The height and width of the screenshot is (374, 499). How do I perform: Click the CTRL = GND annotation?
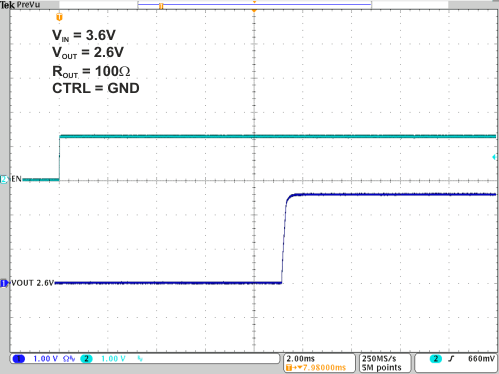(96, 88)
